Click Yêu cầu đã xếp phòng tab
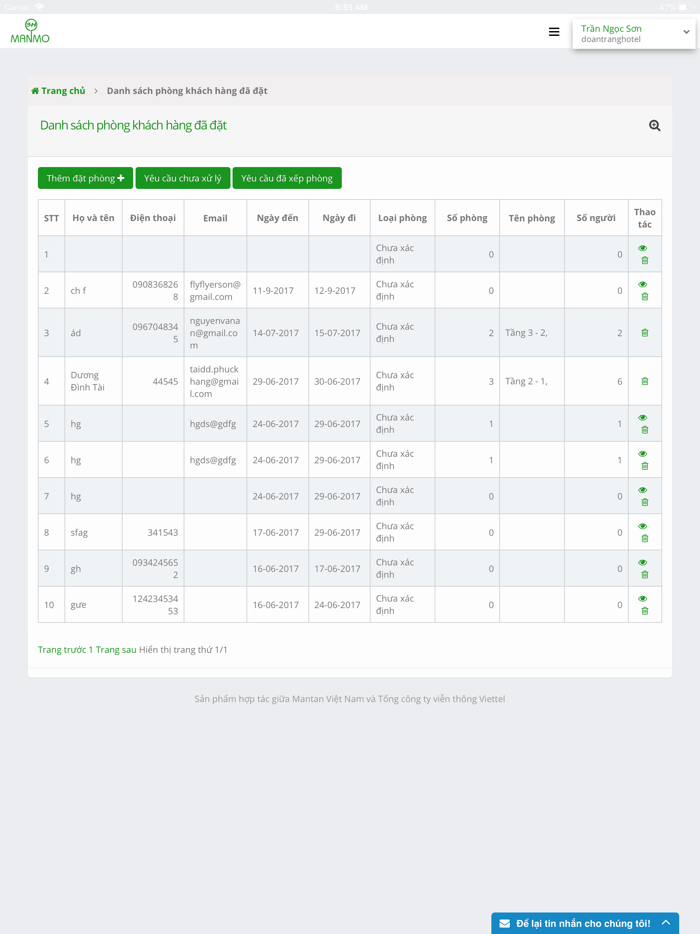The width and height of the screenshot is (700, 934). tap(287, 178)
